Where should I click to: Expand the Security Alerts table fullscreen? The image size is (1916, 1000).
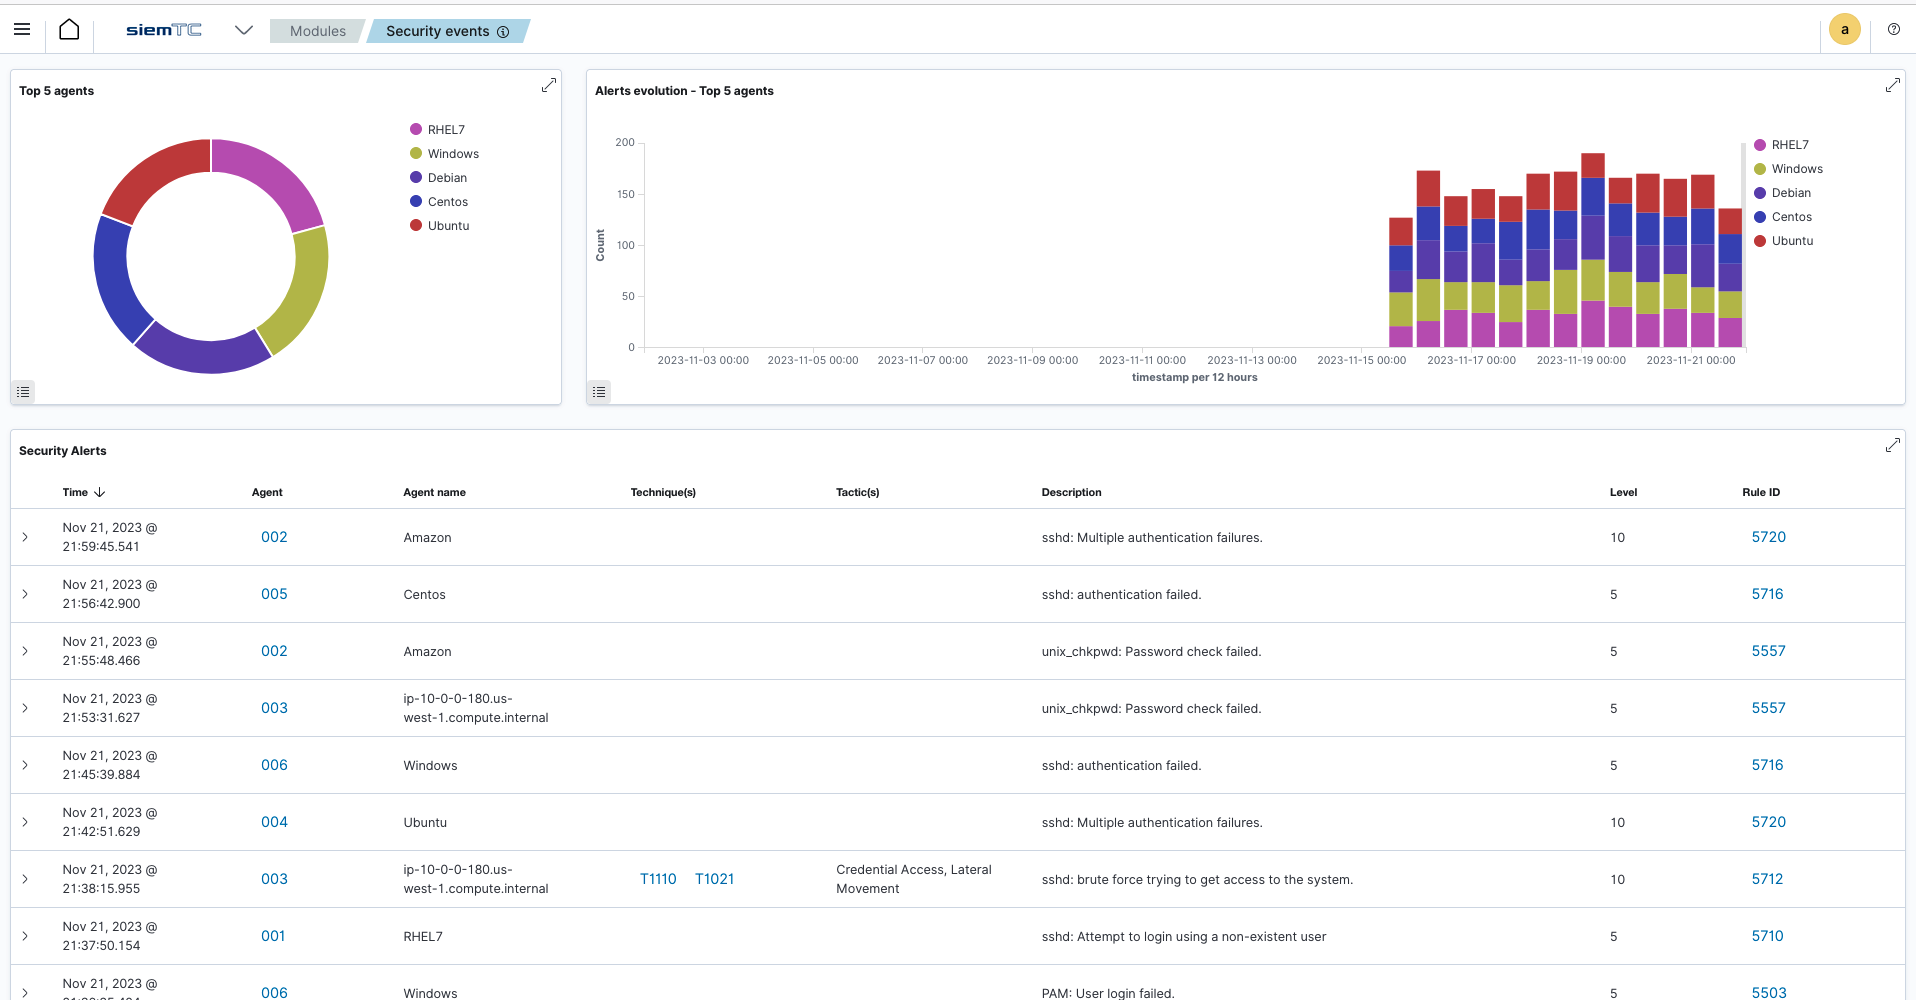1892,446
